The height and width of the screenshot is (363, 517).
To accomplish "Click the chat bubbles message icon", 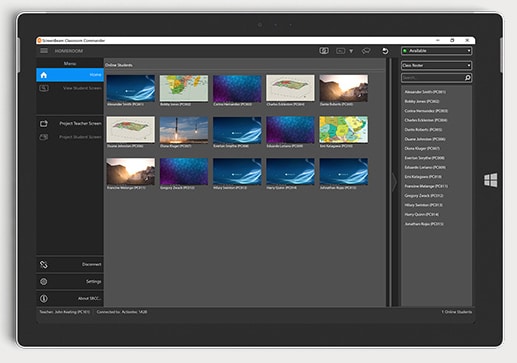I will click(x=366, y=51).
